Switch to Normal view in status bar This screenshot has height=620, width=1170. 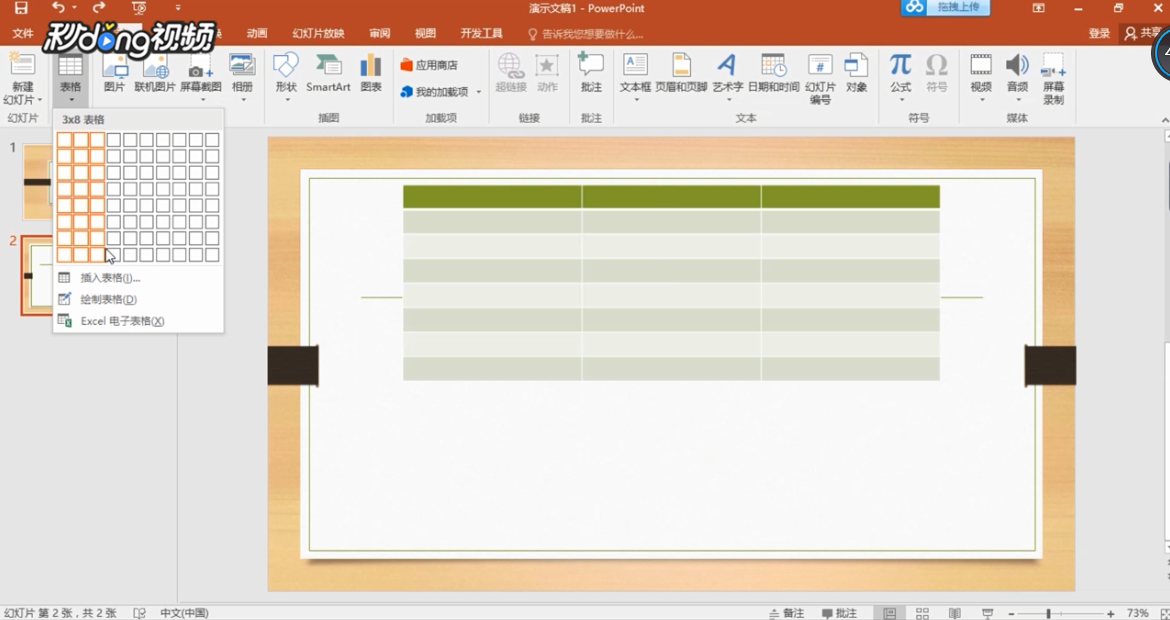889,613
